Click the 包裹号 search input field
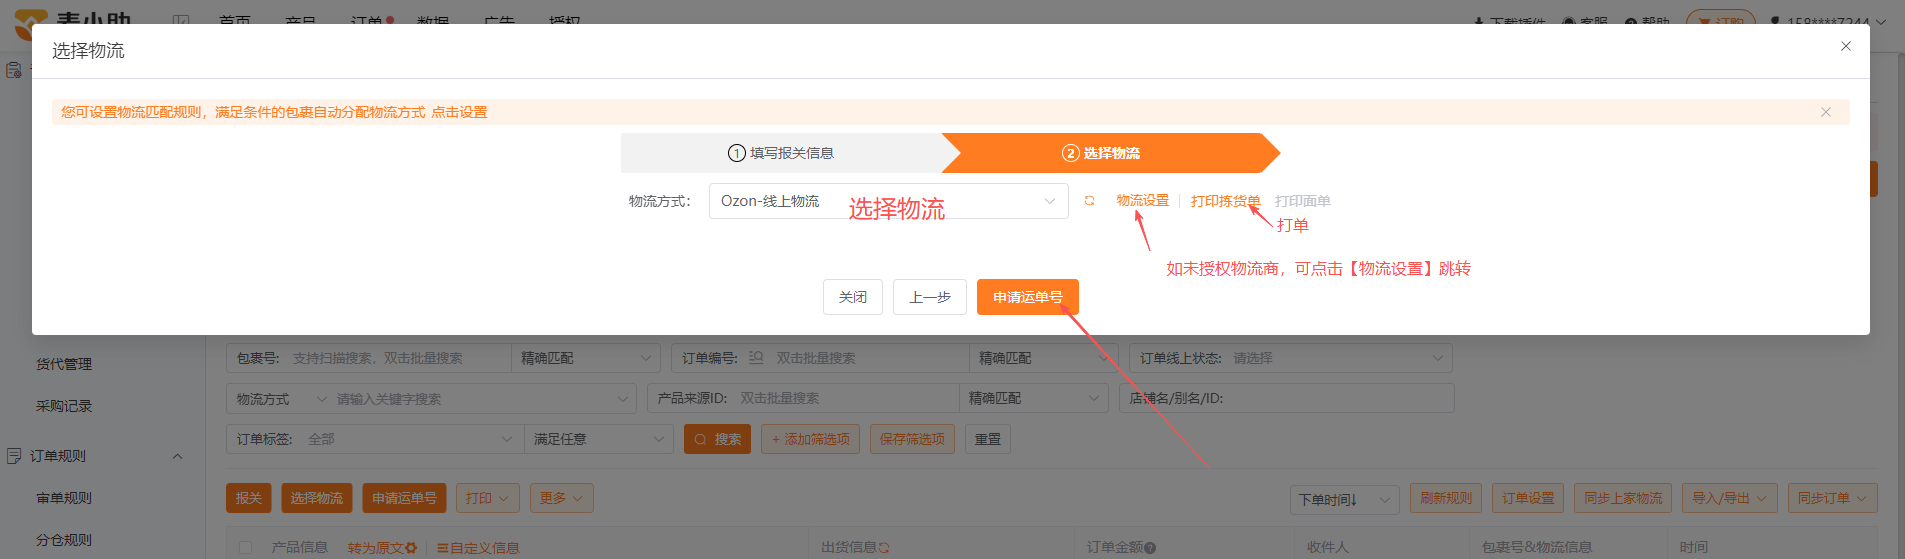This screenshot has height=559, width=1905. 397,358
